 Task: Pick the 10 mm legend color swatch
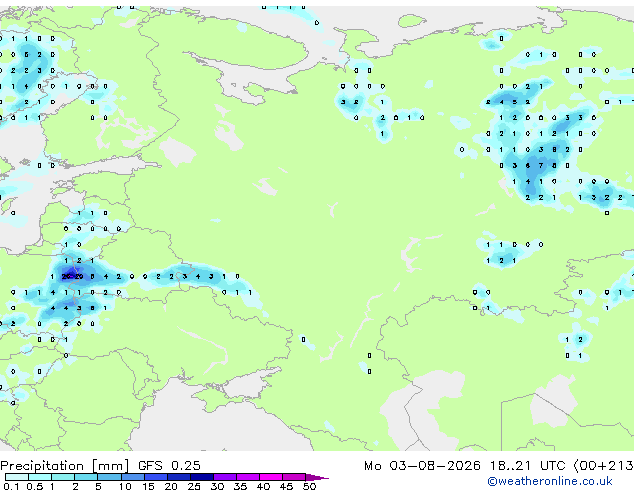click(x=132, y=477)
